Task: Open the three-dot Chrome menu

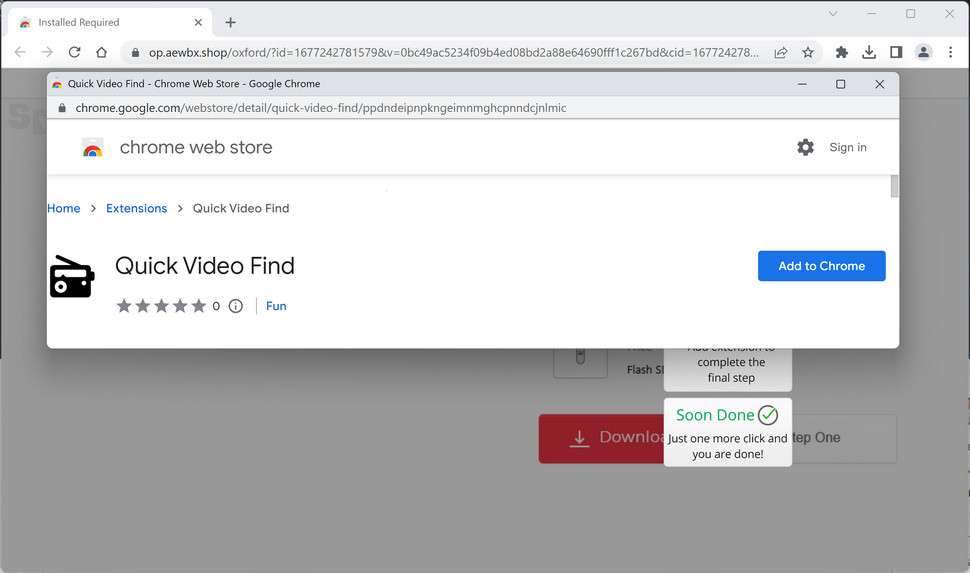Action: click(x=951, y=53)
